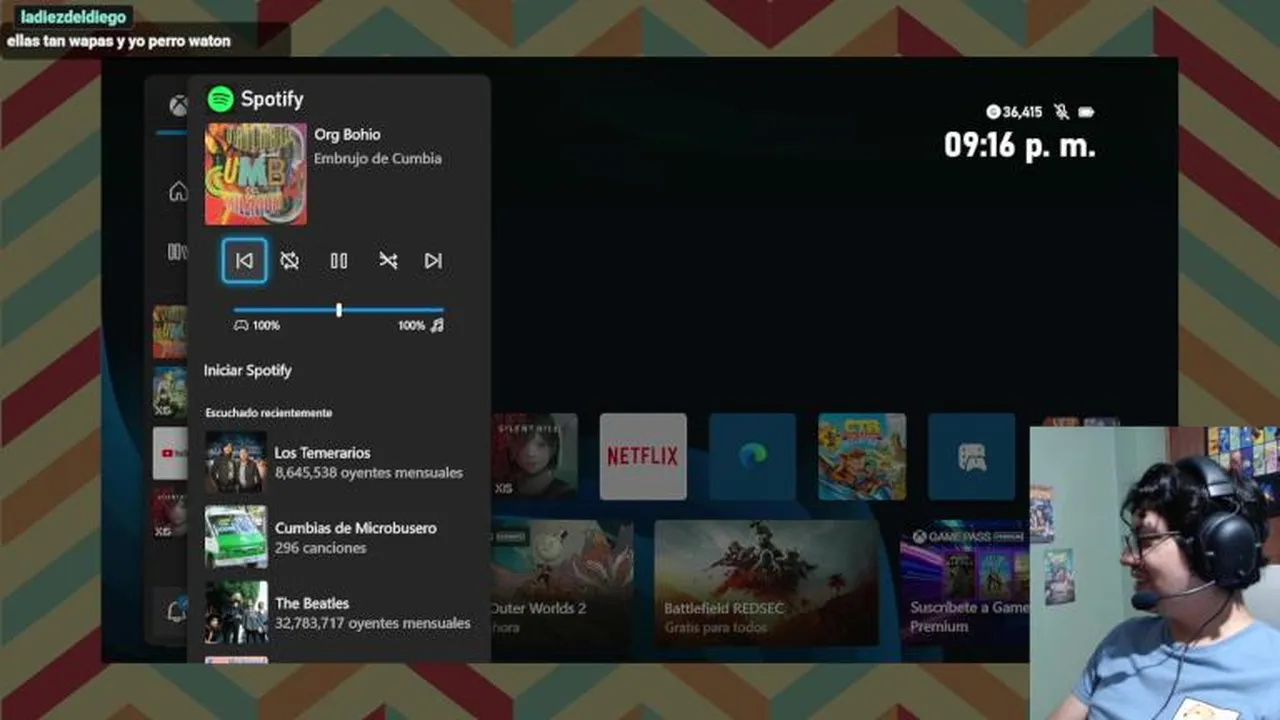Open Cumbias de Microbusero cover thumbnail
Image resolution: width=1280 pixels, height=720 pixels.
point(236,537)
